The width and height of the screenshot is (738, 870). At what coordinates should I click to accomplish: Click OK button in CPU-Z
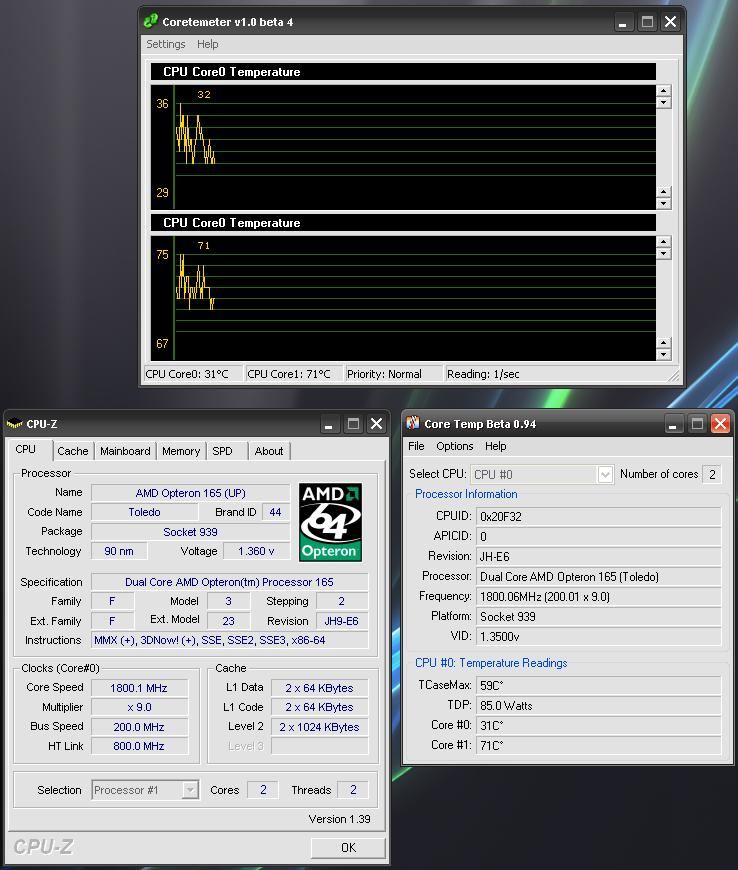tap(348, 847)
